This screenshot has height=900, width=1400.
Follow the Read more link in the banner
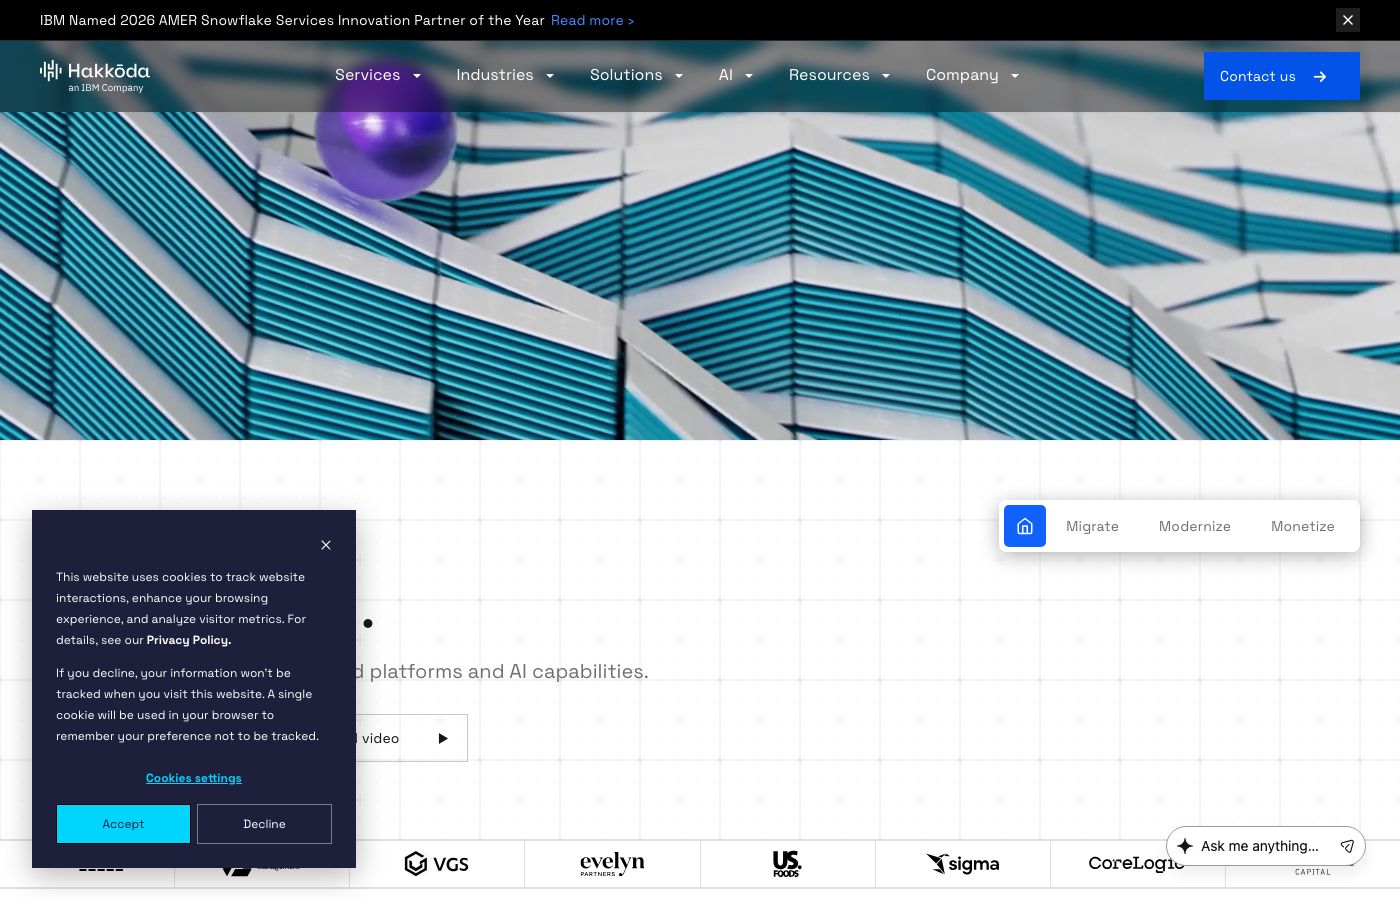click(x=592, y=20)
